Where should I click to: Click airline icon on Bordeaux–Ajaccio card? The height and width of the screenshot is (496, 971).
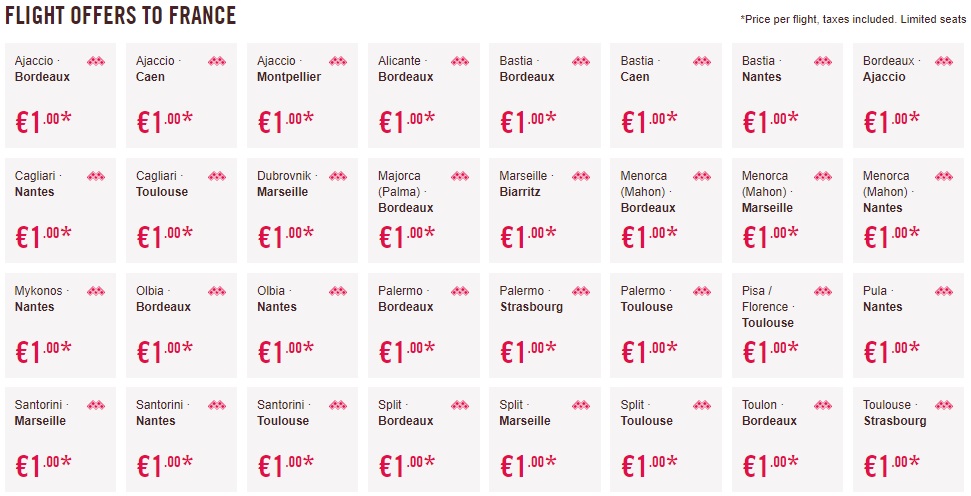coord(944,62)
